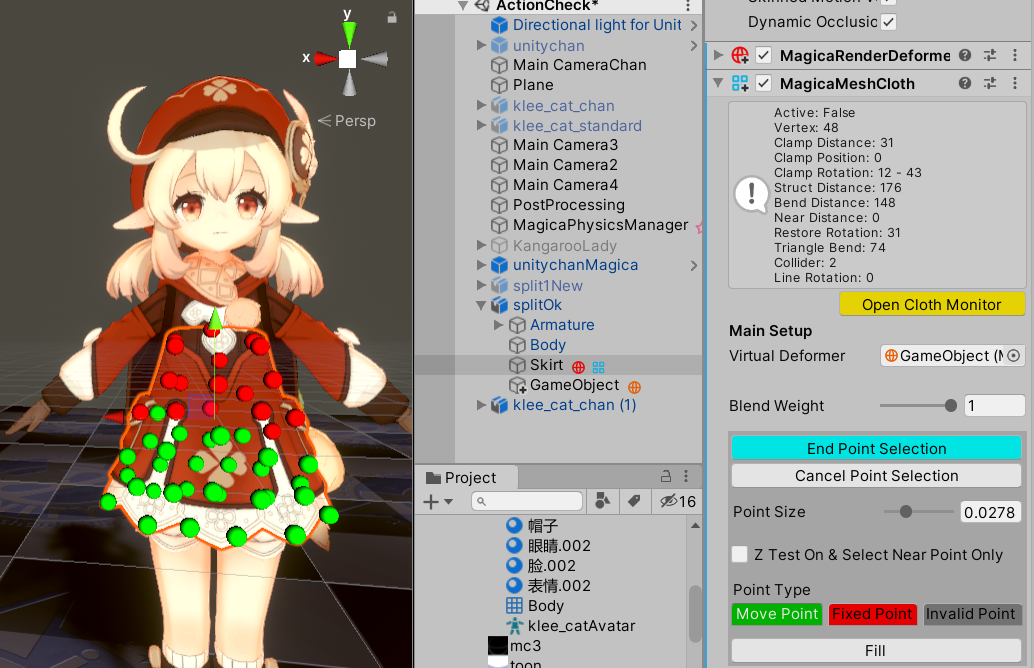Expand KangarooLady object
1034x668 pixels.
481,245
